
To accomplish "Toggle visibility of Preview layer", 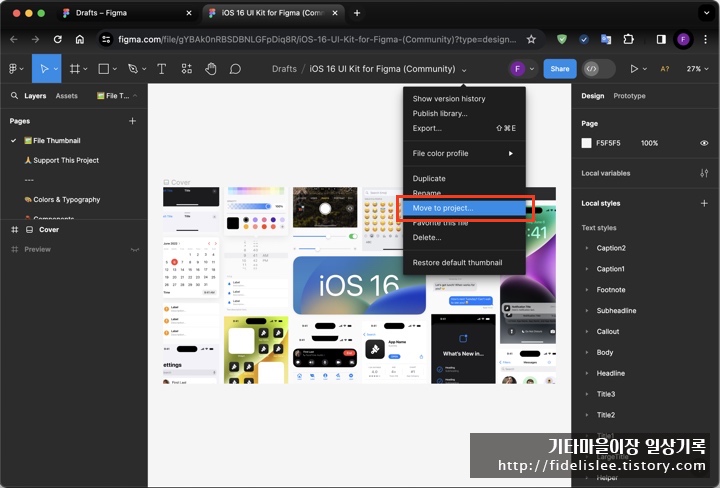I will tap(135, 249).
